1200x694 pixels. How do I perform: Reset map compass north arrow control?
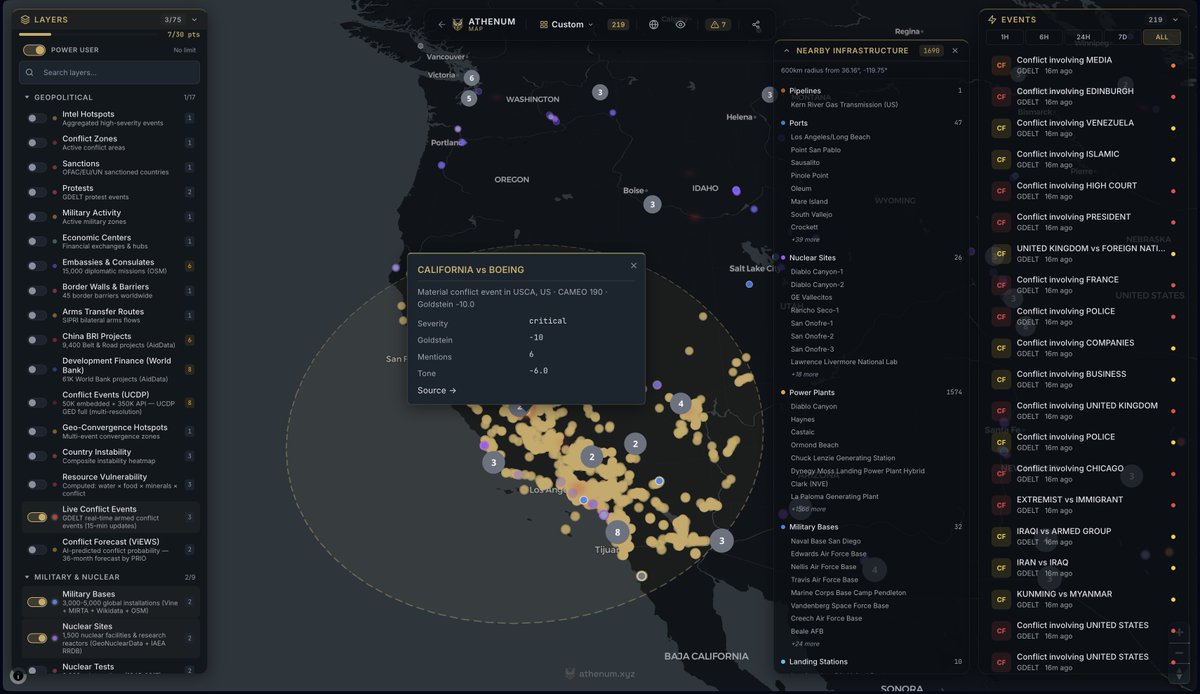[1180, 673]
